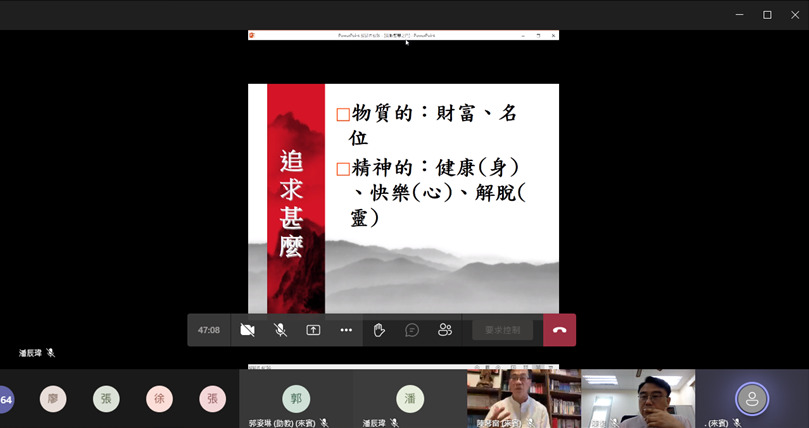Select the anonymous guest avatar tile
Image resolution: width=809 pixels, height=428 pixels.
pyautogui.click(x=752, y=399)
